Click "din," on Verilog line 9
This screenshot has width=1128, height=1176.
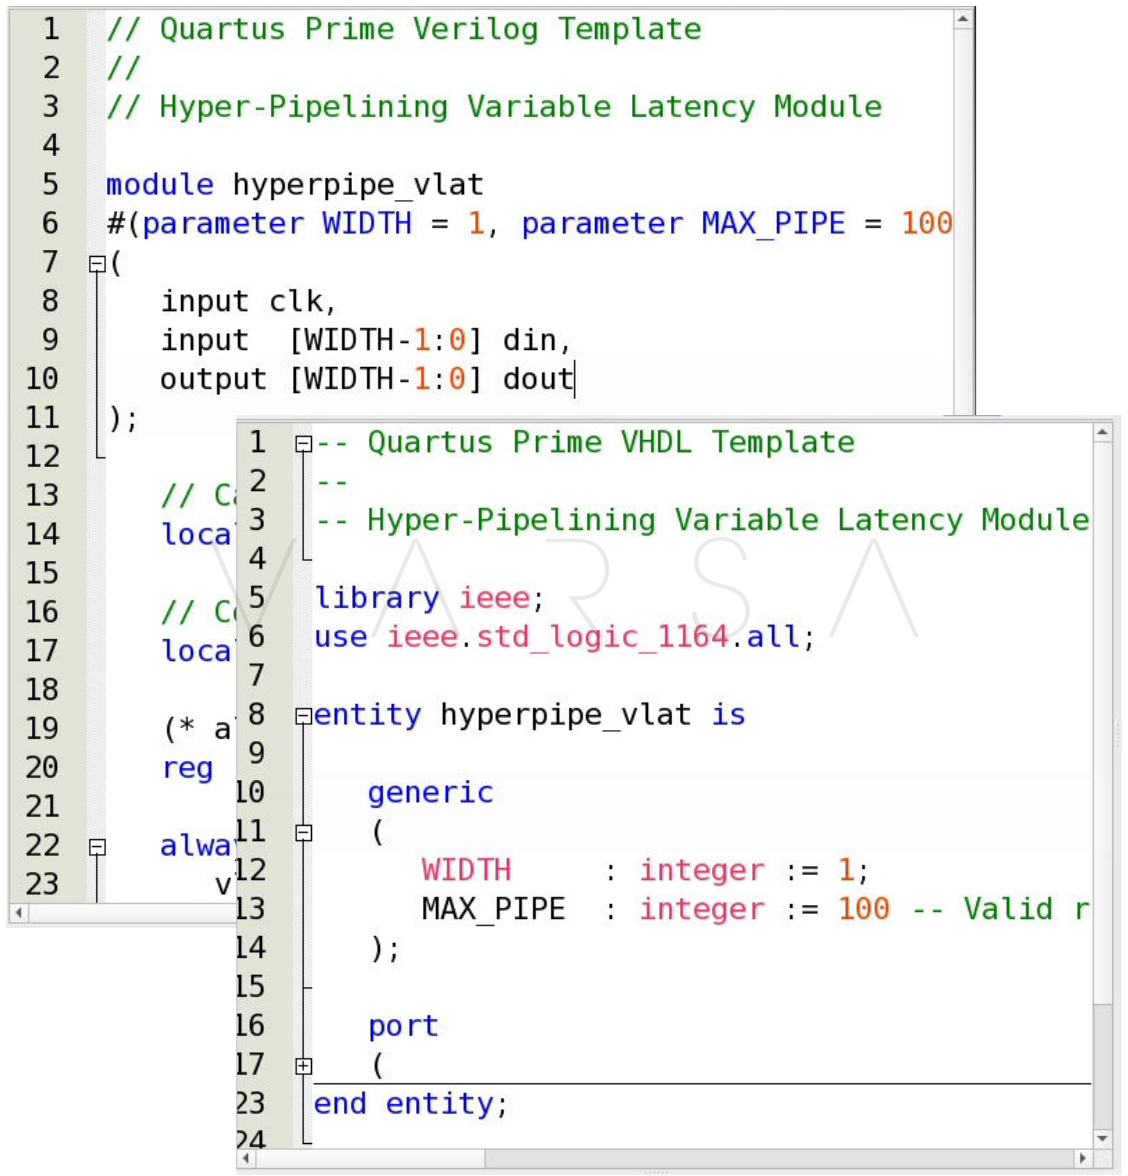coord(537,340)
